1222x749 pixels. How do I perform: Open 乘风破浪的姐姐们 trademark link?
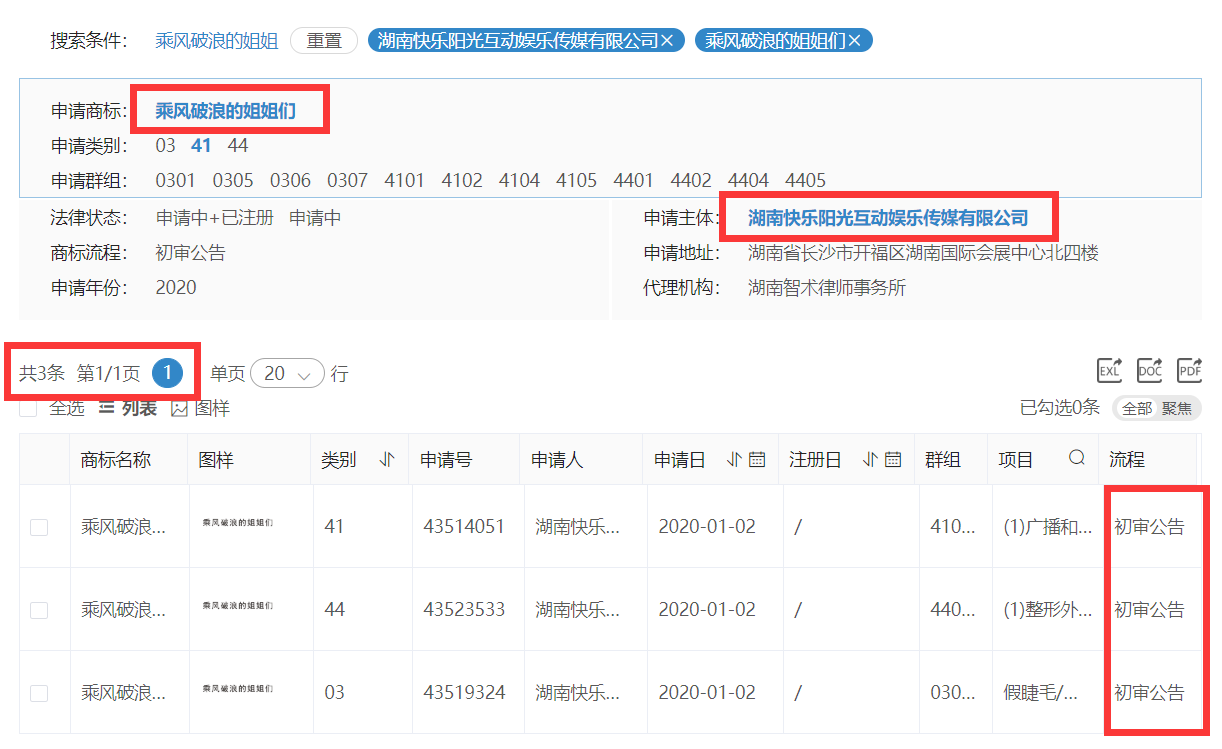point(225,110)
